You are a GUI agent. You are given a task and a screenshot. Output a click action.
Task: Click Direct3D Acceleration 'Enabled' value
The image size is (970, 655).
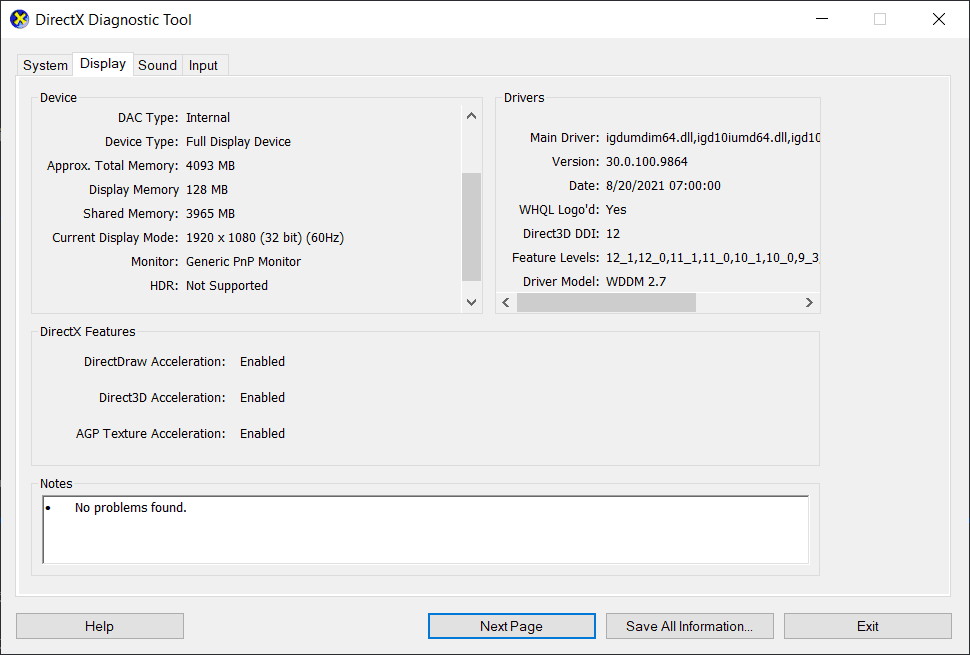coord(262,398)
